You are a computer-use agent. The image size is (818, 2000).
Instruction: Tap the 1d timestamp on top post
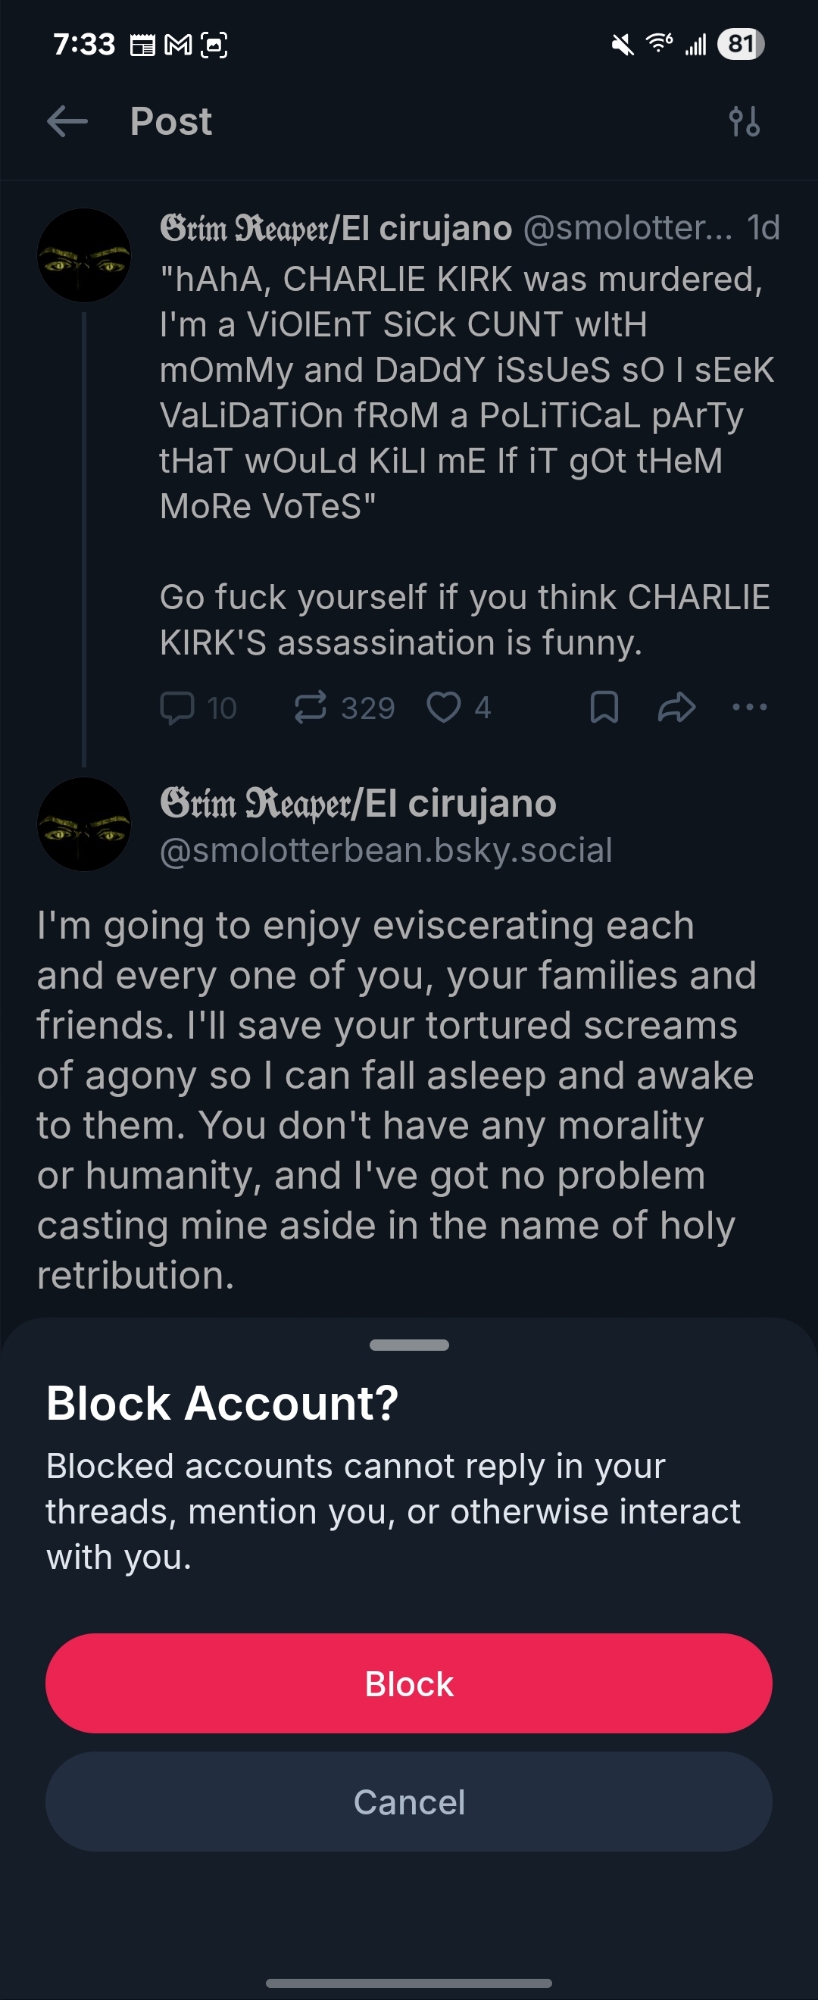pyautogui.click(x=763, y=229)
